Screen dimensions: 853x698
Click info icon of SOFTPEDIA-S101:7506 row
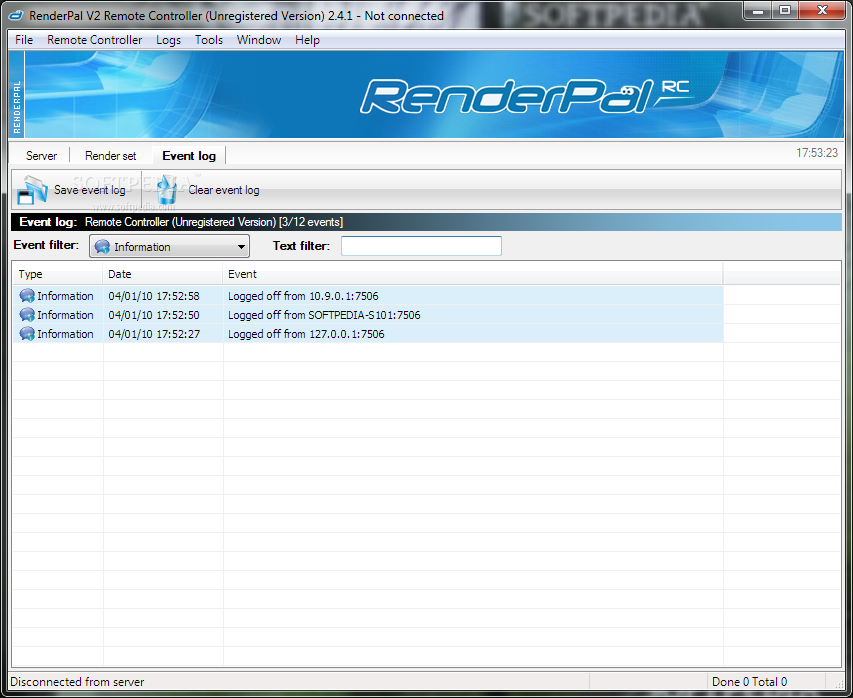(x=27, y=315)
